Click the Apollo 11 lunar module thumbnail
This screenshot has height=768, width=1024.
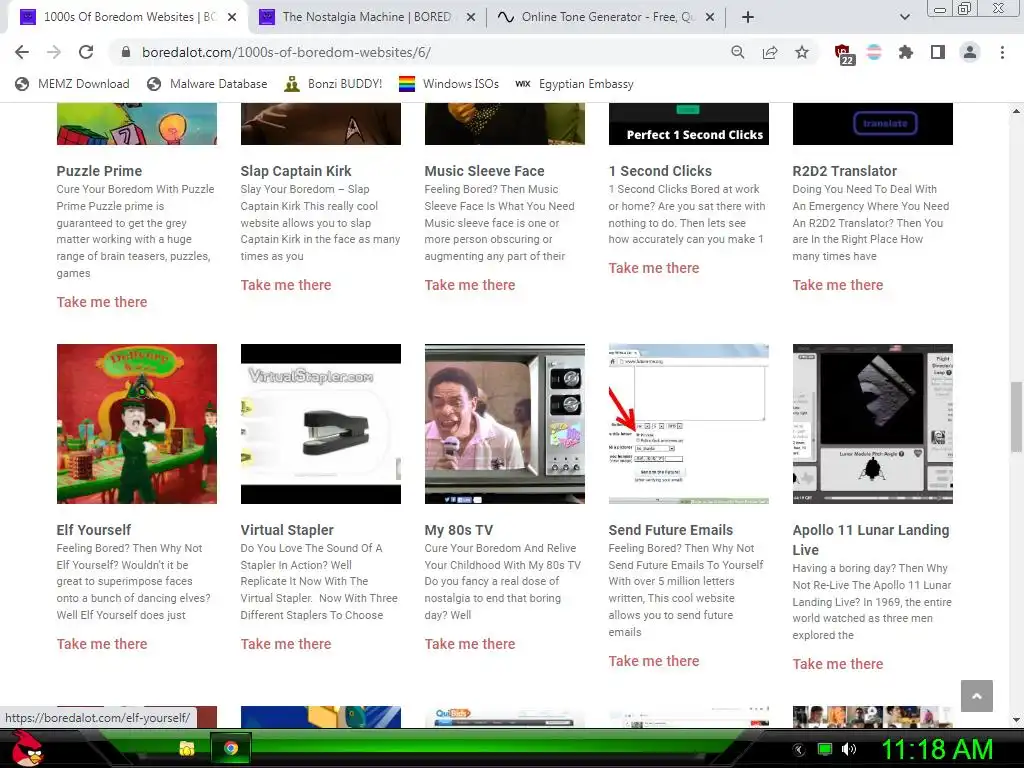(872, 424)
